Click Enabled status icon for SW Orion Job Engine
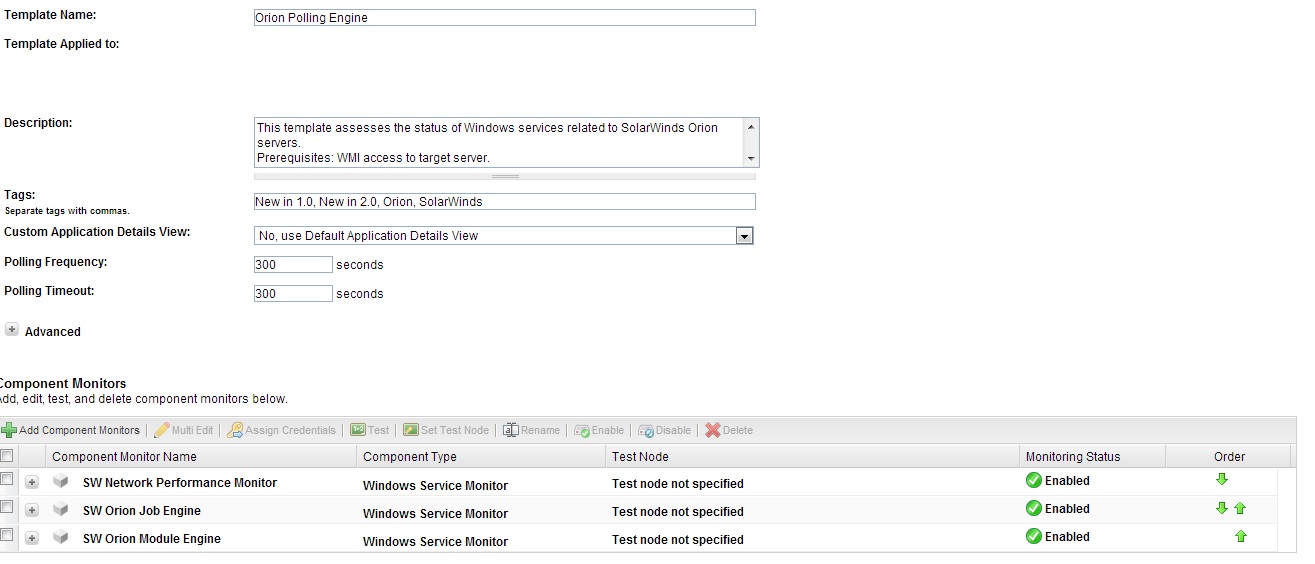 [1034, 509]
